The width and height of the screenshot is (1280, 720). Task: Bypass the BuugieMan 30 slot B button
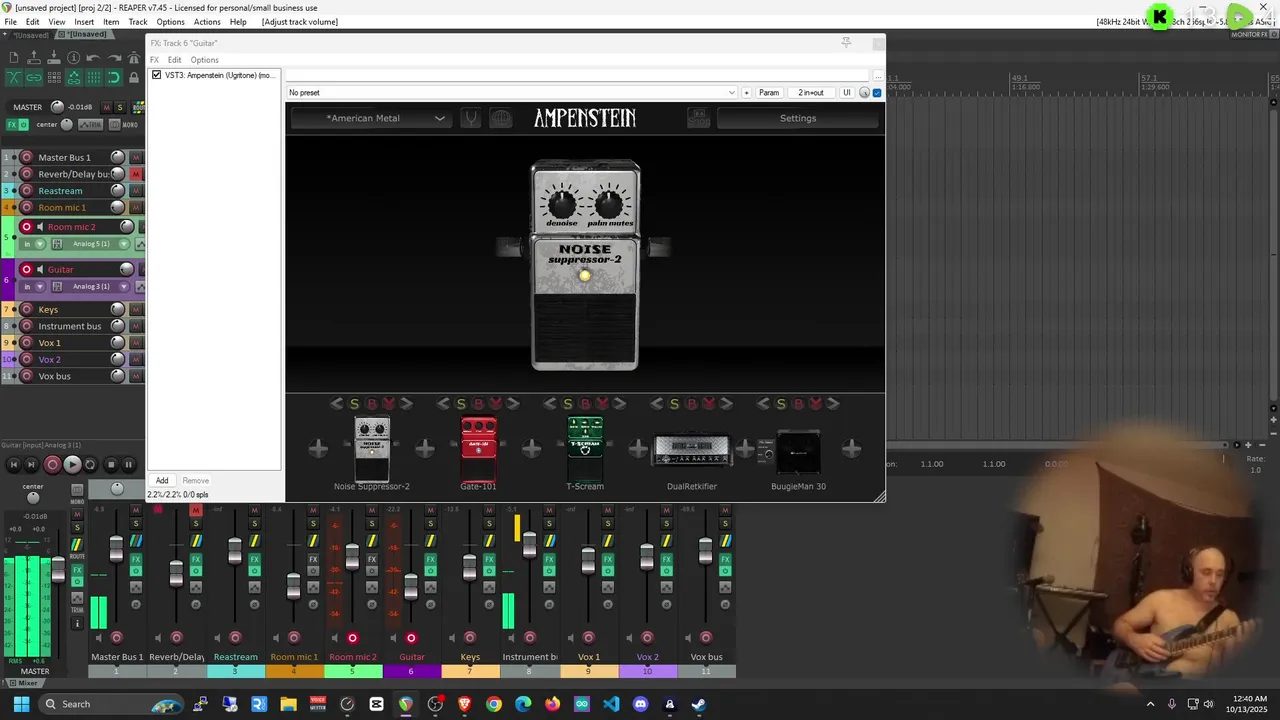(798, 404)
